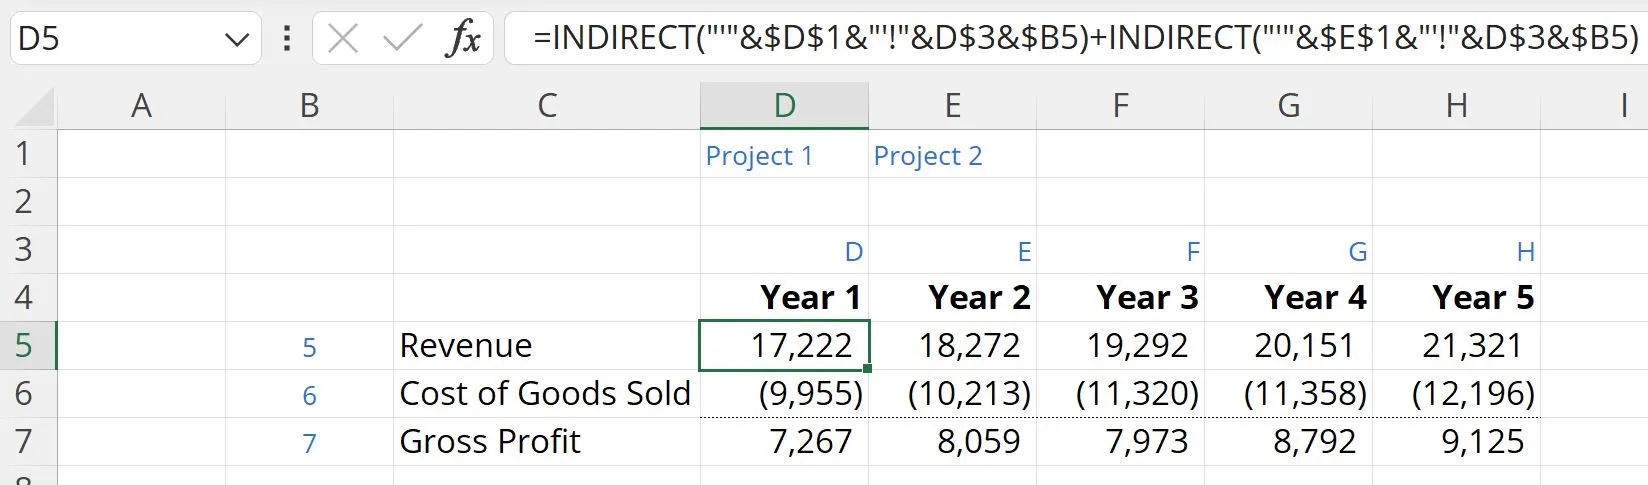Confirm the formula with the checkmark icon
The width and height of the screenshot is (1648, 485).
pos(402,39)
